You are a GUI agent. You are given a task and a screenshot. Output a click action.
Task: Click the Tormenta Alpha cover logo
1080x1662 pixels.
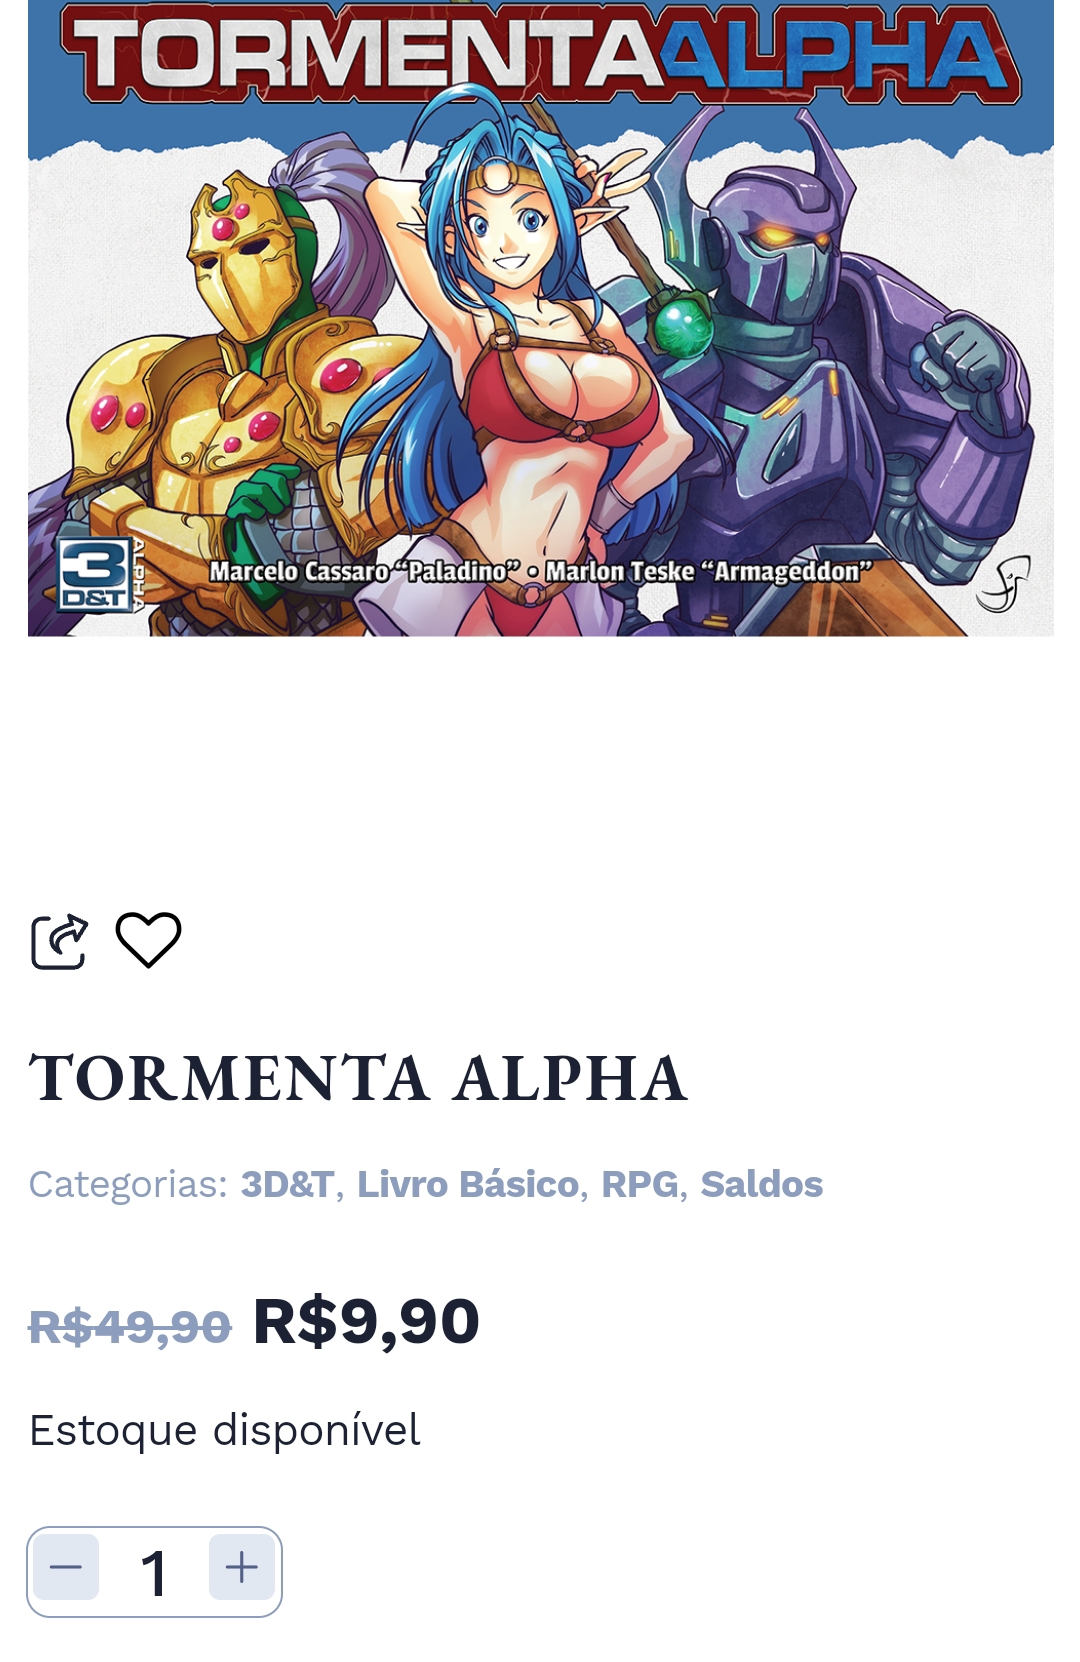pyautogui.click(x=540, y=52)
